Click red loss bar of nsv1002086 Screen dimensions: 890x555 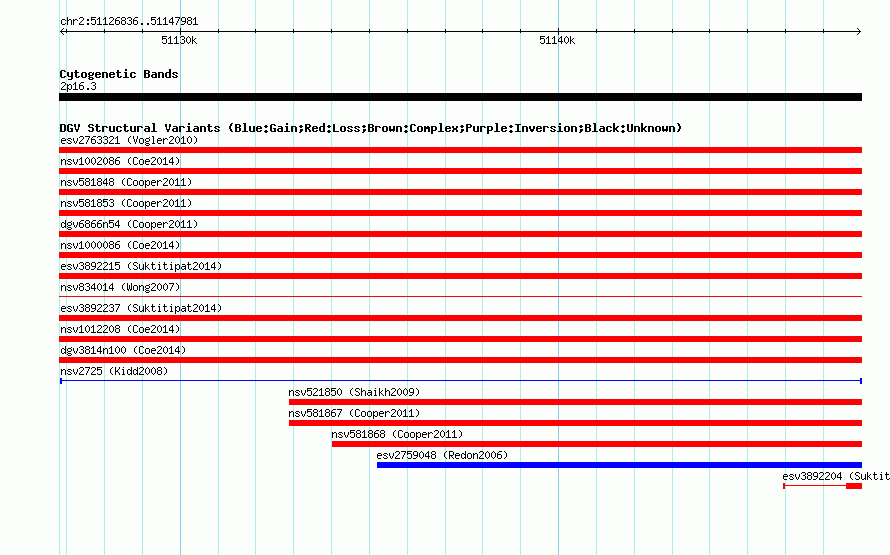point(460,171)
